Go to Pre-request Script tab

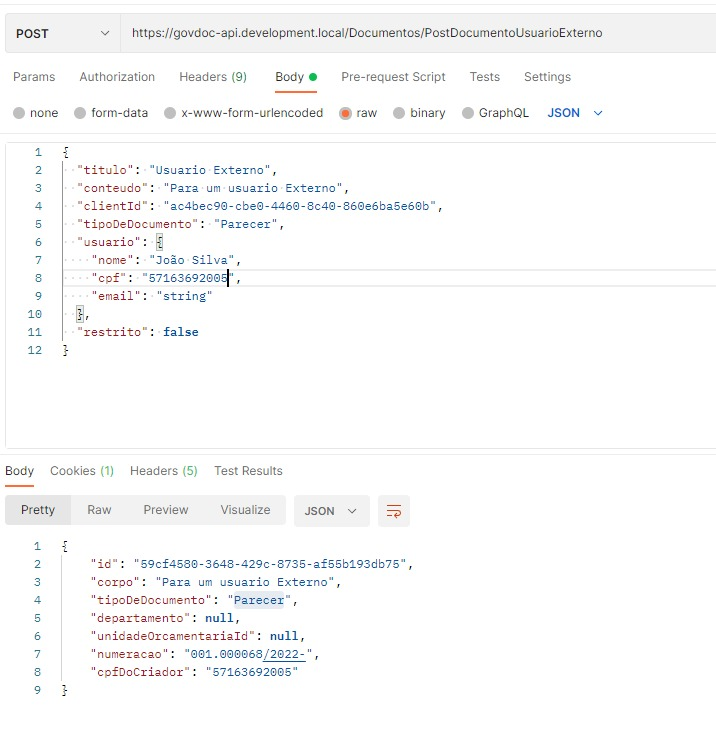pyautogui.click(x=393, y=77)
